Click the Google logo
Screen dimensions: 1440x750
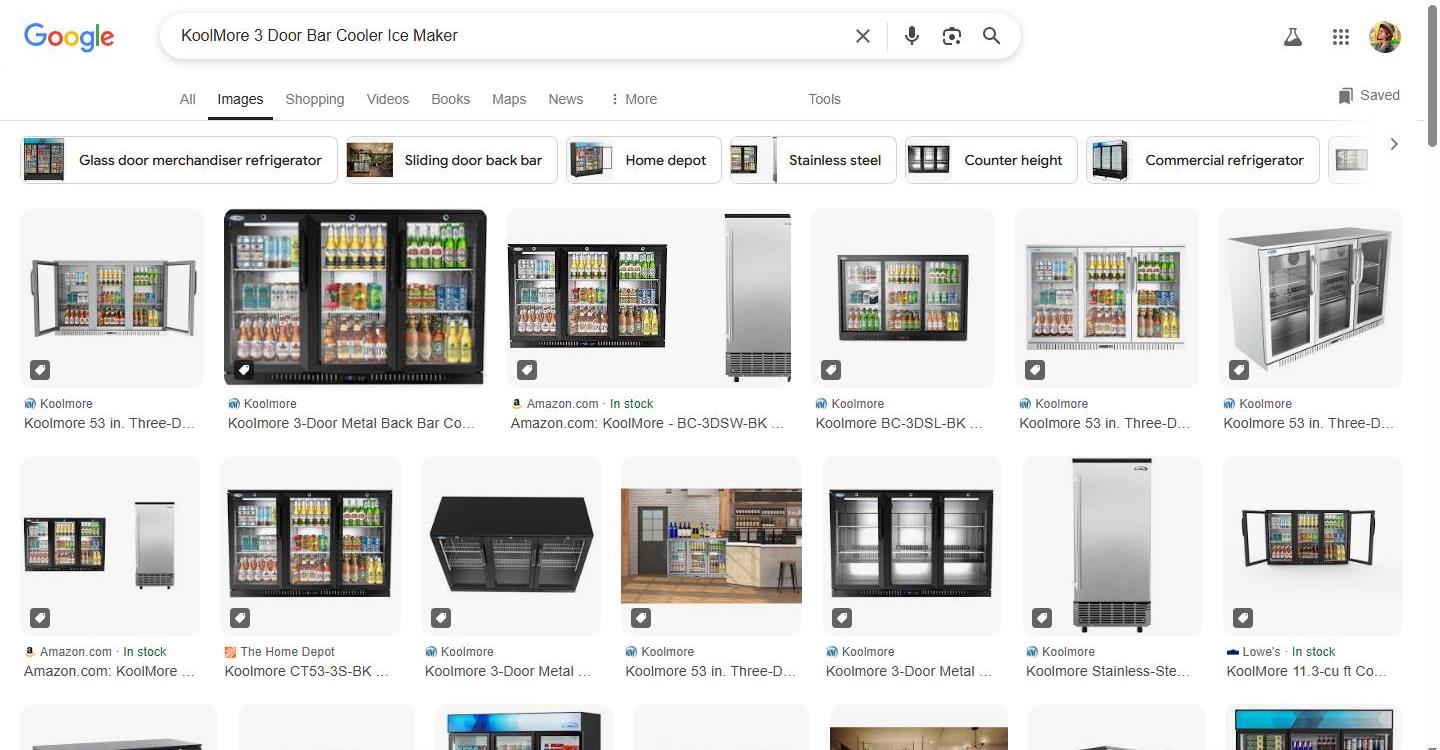pyautogui.click(x=69, y=37)
